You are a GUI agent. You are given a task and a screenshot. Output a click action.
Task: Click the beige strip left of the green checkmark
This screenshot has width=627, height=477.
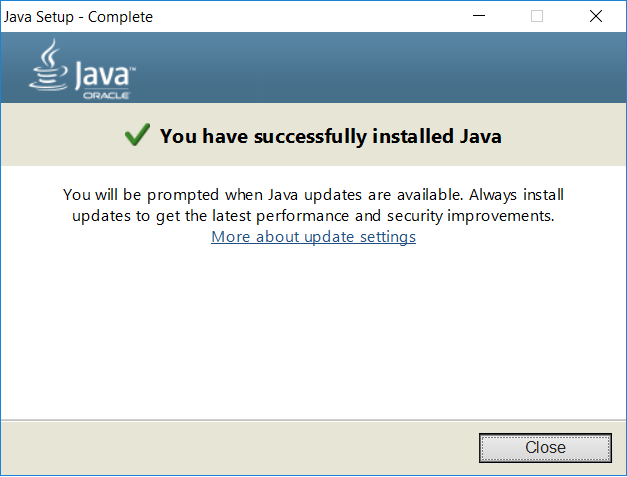pyautogui.click(x=62, y=135)
